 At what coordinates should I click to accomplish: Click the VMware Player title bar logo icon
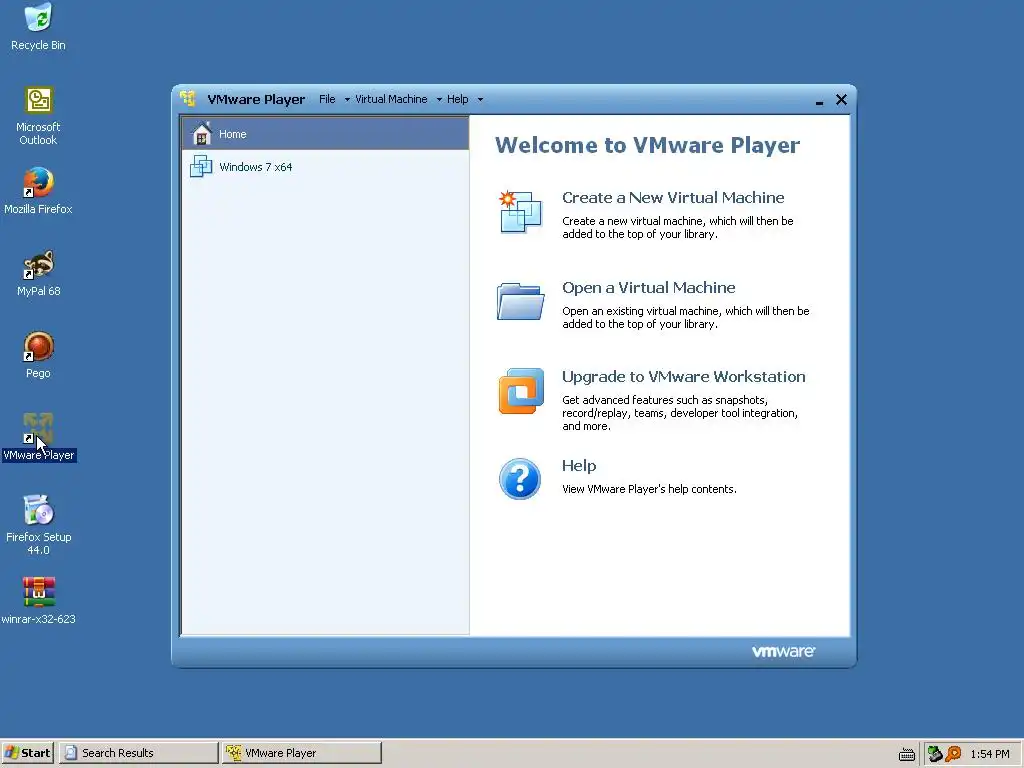click(x=188, y=99)
